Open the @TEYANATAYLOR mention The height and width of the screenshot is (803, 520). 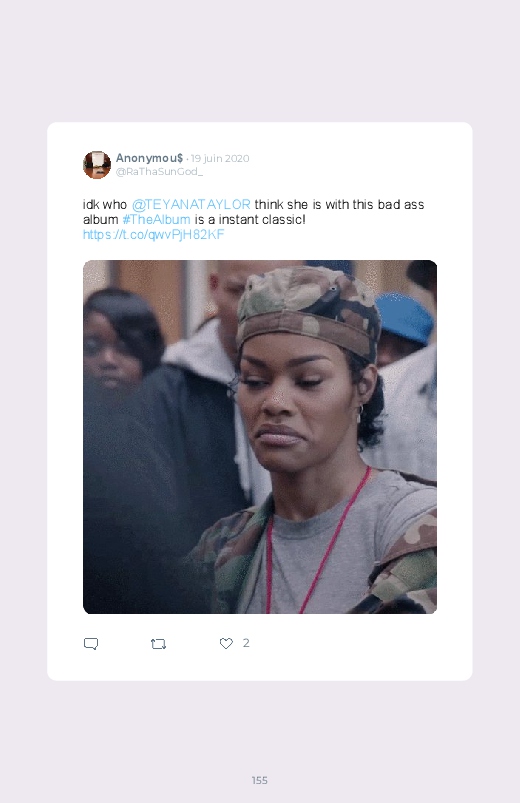[191, 204]
